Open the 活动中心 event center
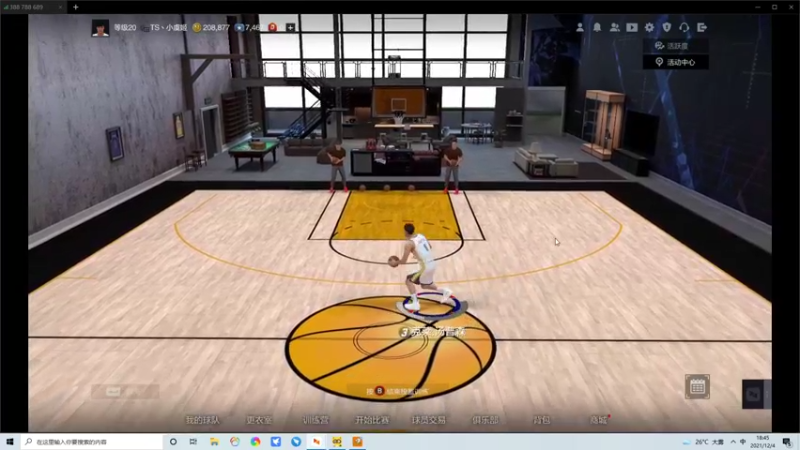Image resolution: width=800 pixels, height=450 pixels. coord(676,62)
